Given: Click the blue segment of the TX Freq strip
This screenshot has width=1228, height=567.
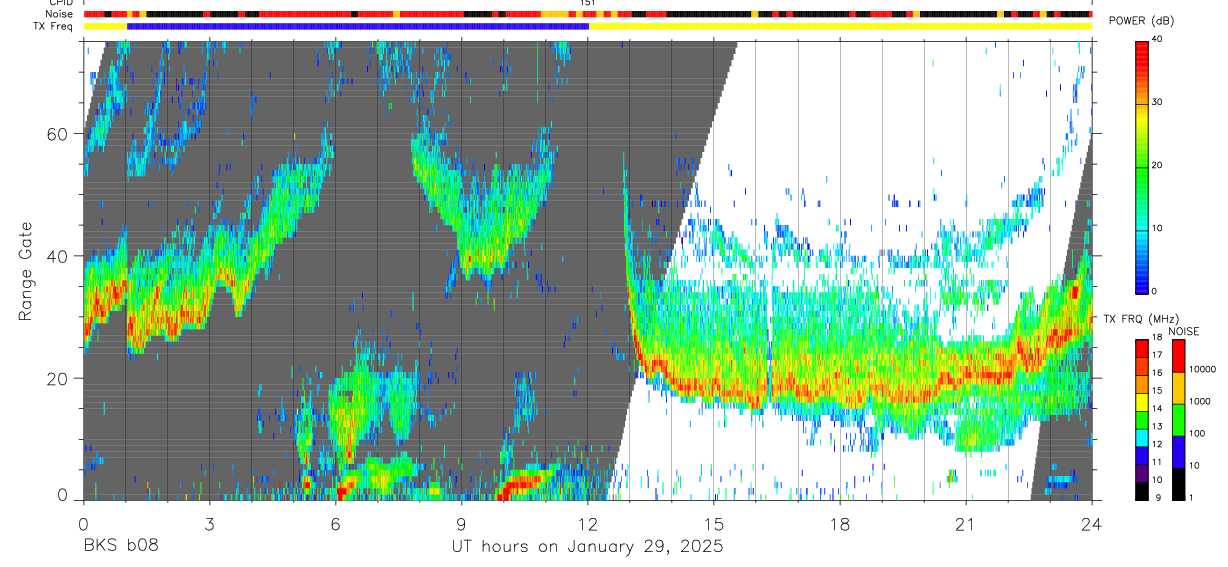Looking at the screenshot, I should tap(358, 26).
